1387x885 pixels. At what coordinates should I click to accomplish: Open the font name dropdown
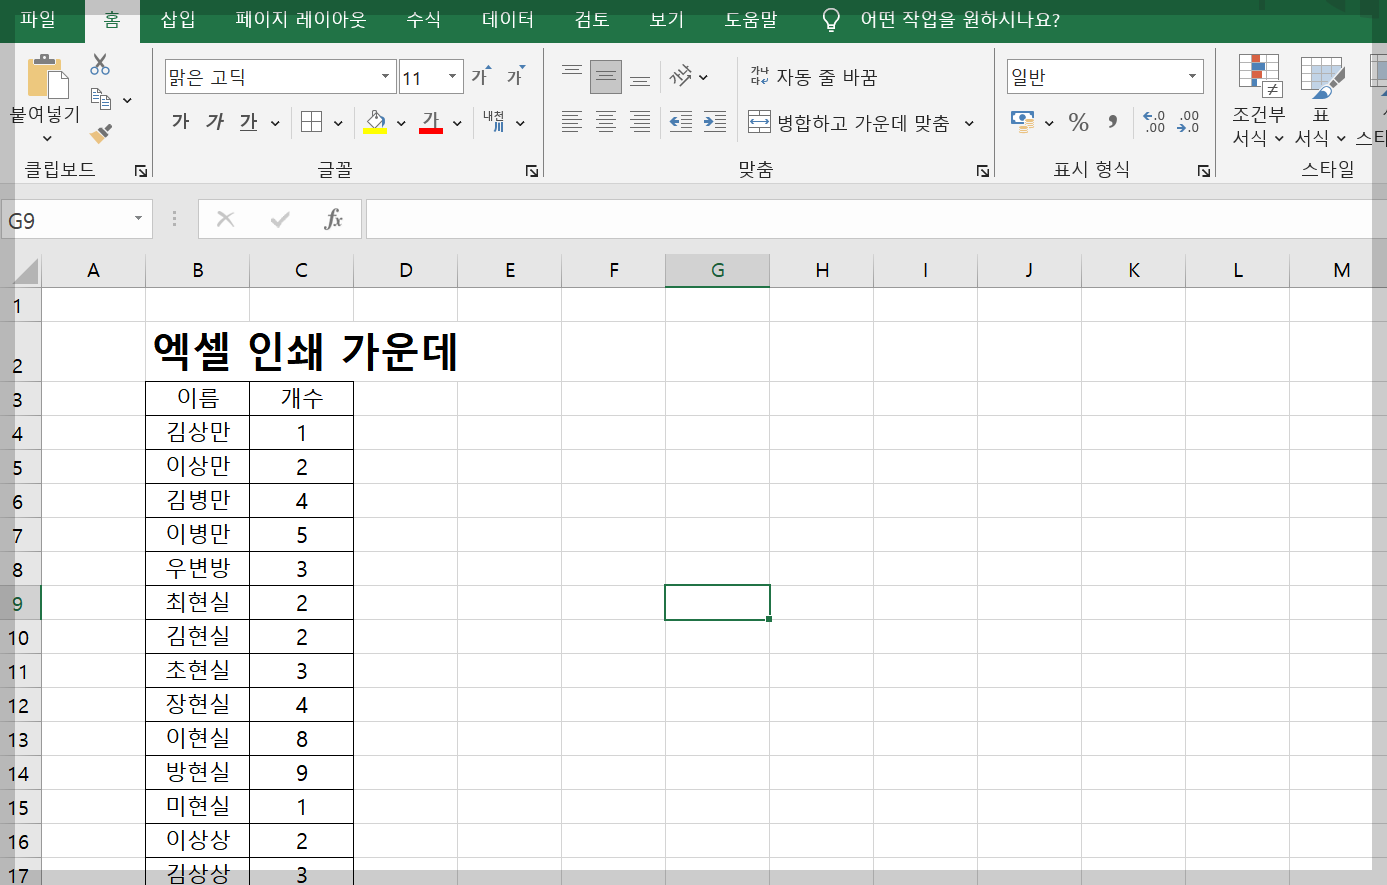385,76
